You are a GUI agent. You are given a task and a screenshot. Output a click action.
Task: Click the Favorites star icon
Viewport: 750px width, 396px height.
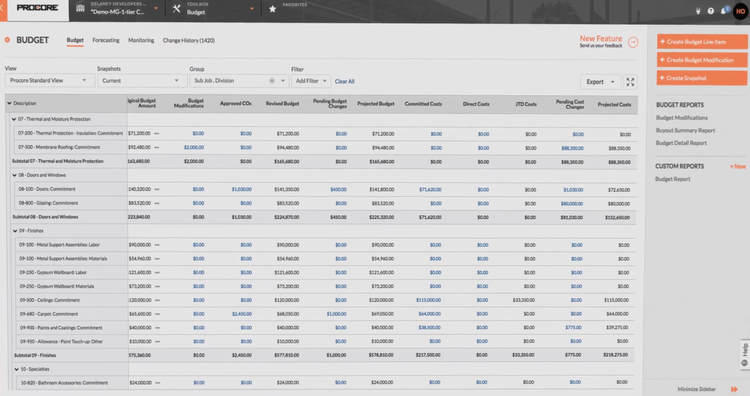point(272,9)
